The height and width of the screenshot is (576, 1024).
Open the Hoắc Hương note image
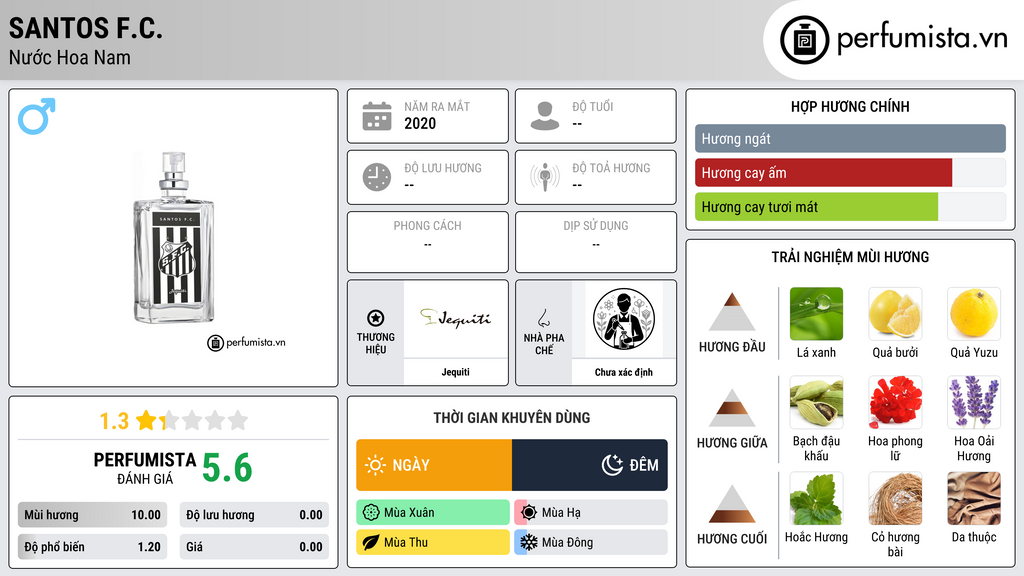[x=816, y=499]
